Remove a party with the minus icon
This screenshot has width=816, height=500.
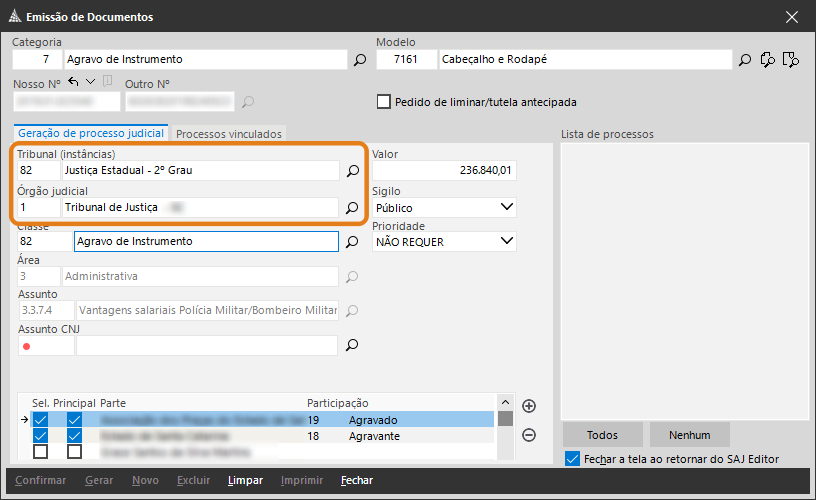pos(529,435)
